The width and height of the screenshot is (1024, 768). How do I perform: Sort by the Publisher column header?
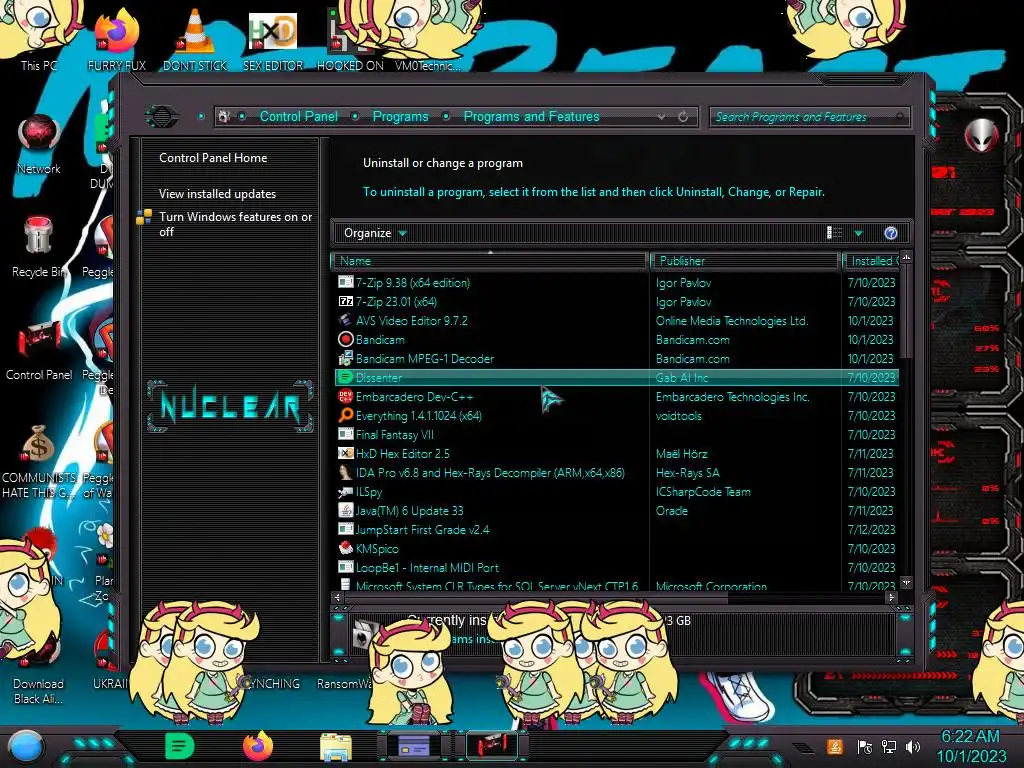745,261
